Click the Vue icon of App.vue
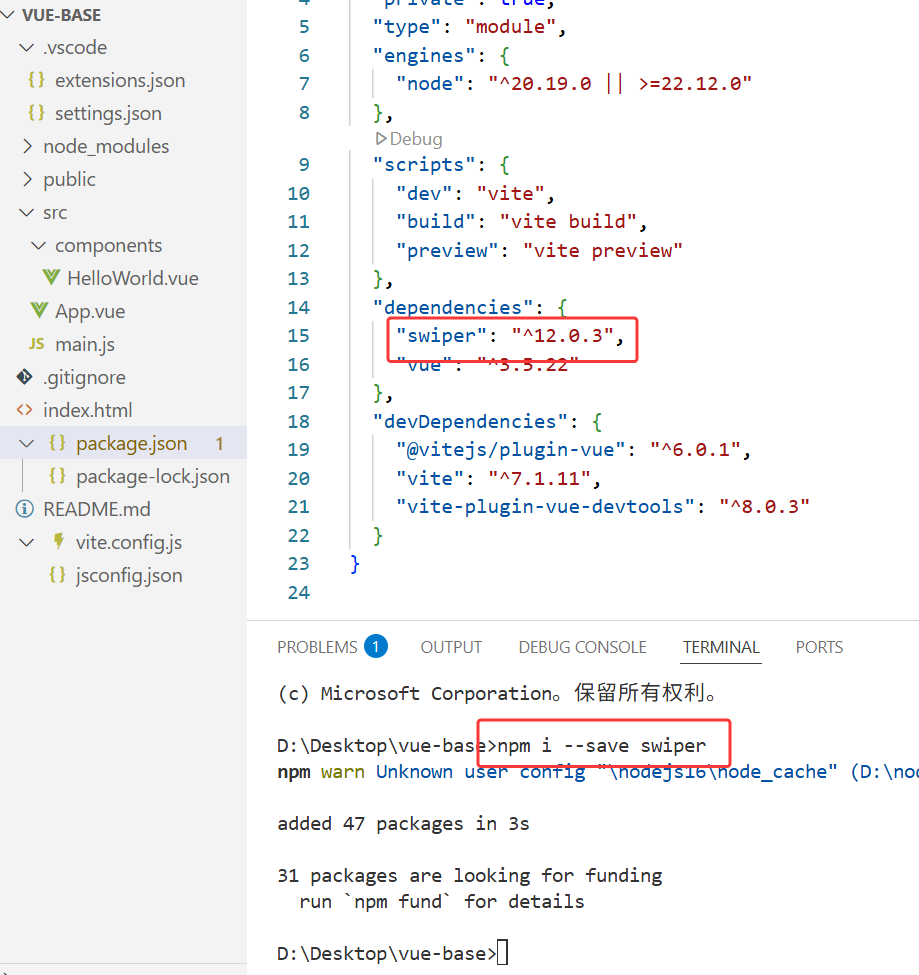Screen dimensions: 919x975 (x=39, y=310)
